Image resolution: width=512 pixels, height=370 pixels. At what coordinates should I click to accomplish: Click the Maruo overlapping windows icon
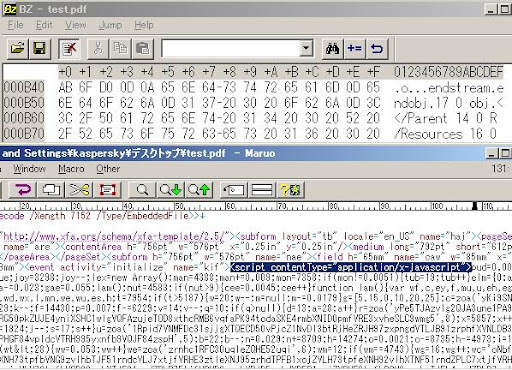51,190
